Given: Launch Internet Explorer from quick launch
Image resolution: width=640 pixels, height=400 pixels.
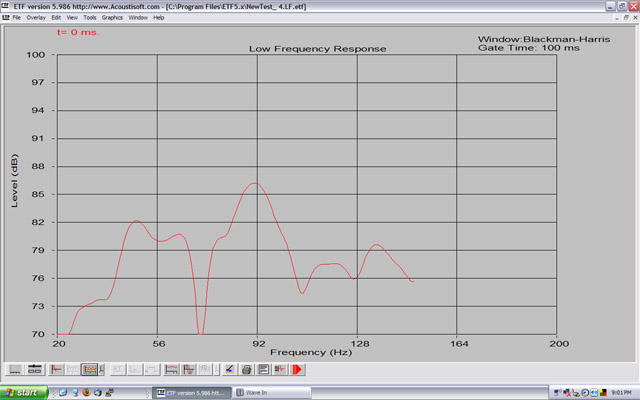Looking at the screenshot, I should click(x=63, y=392).
